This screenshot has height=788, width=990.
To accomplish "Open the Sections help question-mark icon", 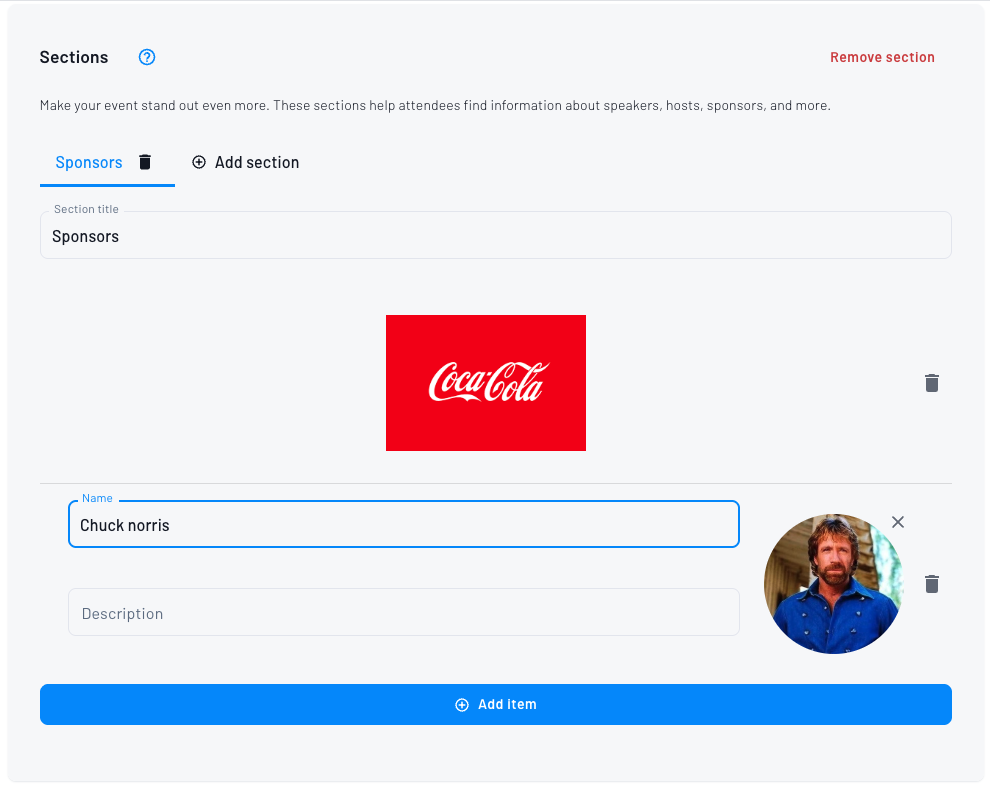I will (x=147, y=57).
